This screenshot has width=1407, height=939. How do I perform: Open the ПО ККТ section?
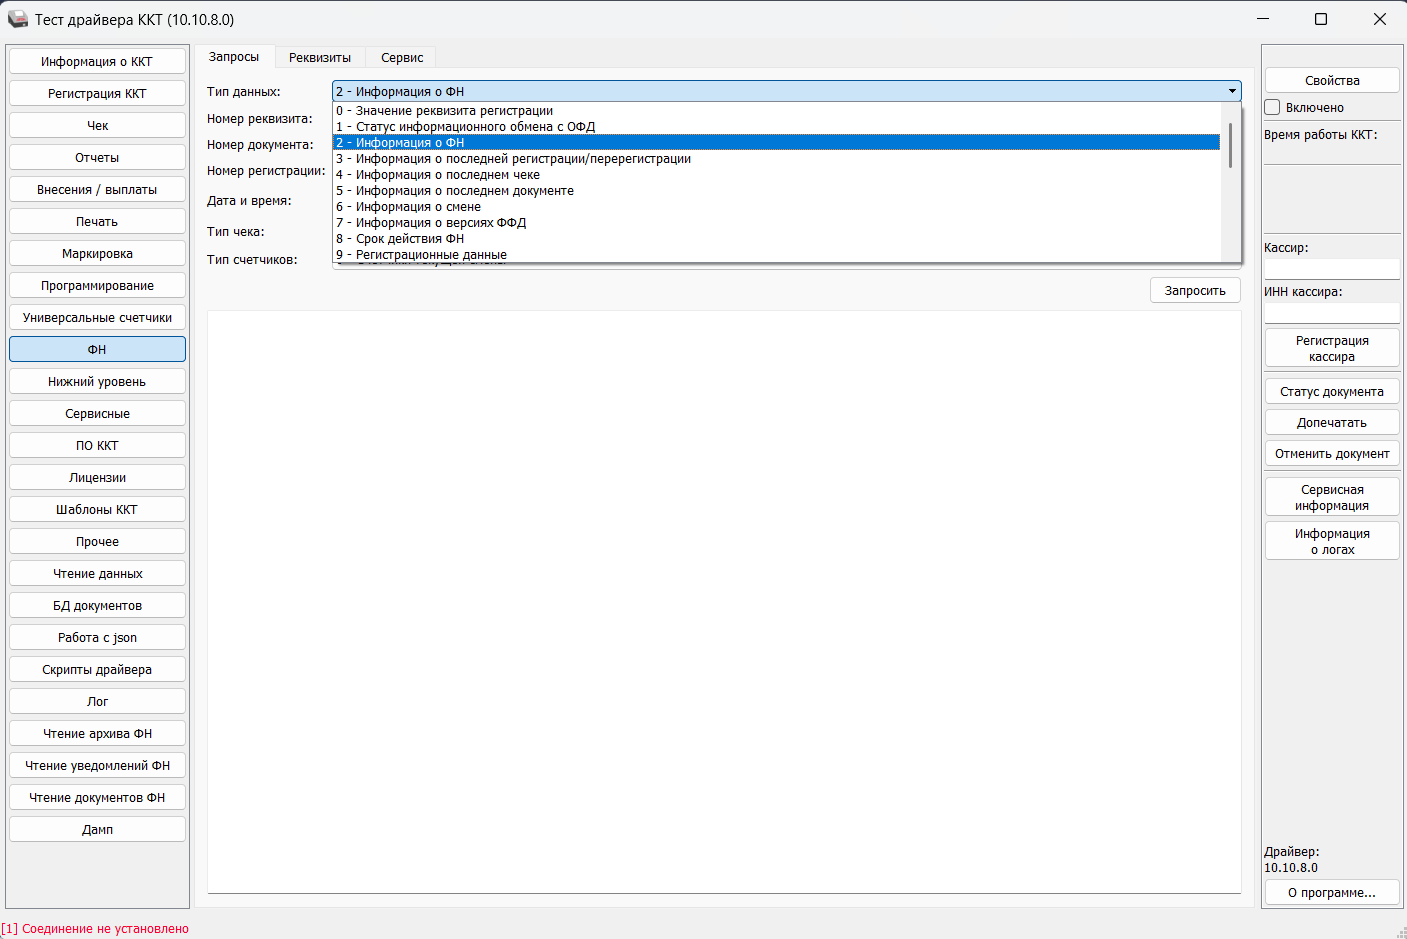[x=97, y=445]
